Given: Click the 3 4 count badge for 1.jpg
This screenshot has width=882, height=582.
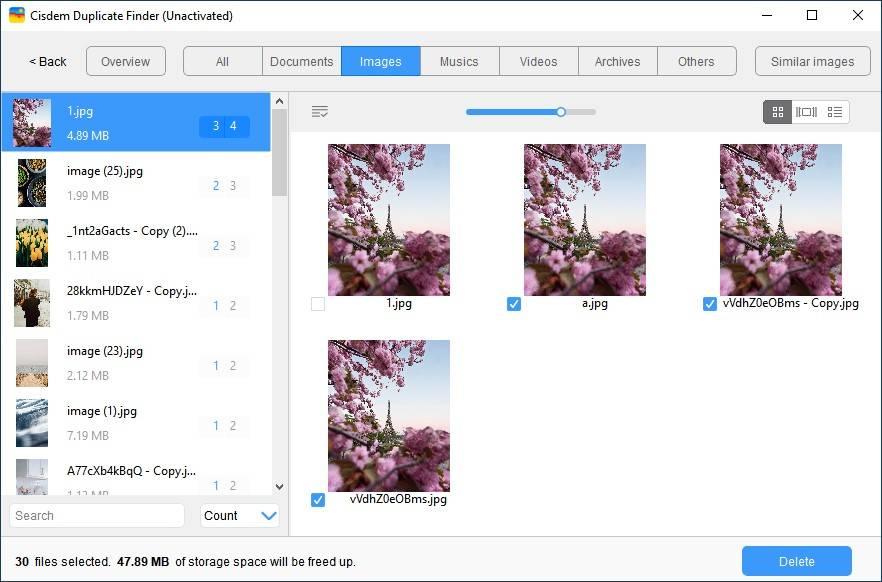Looking at the screenshot, I should click(224, 127).
